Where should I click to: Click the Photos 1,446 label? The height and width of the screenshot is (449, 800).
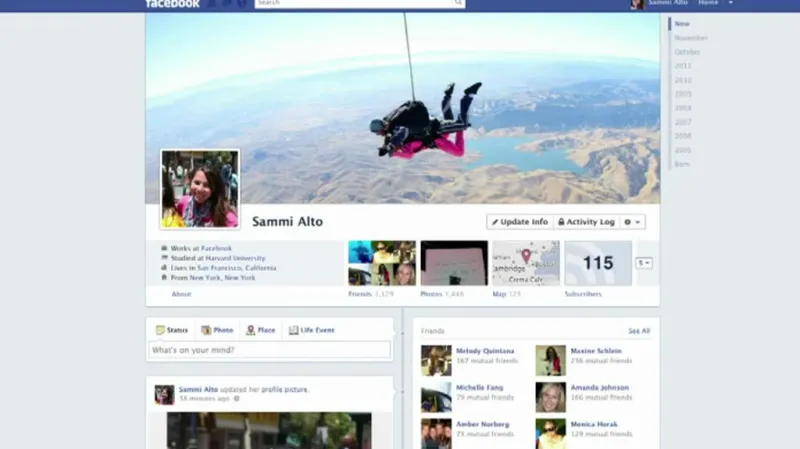(442, 294)
